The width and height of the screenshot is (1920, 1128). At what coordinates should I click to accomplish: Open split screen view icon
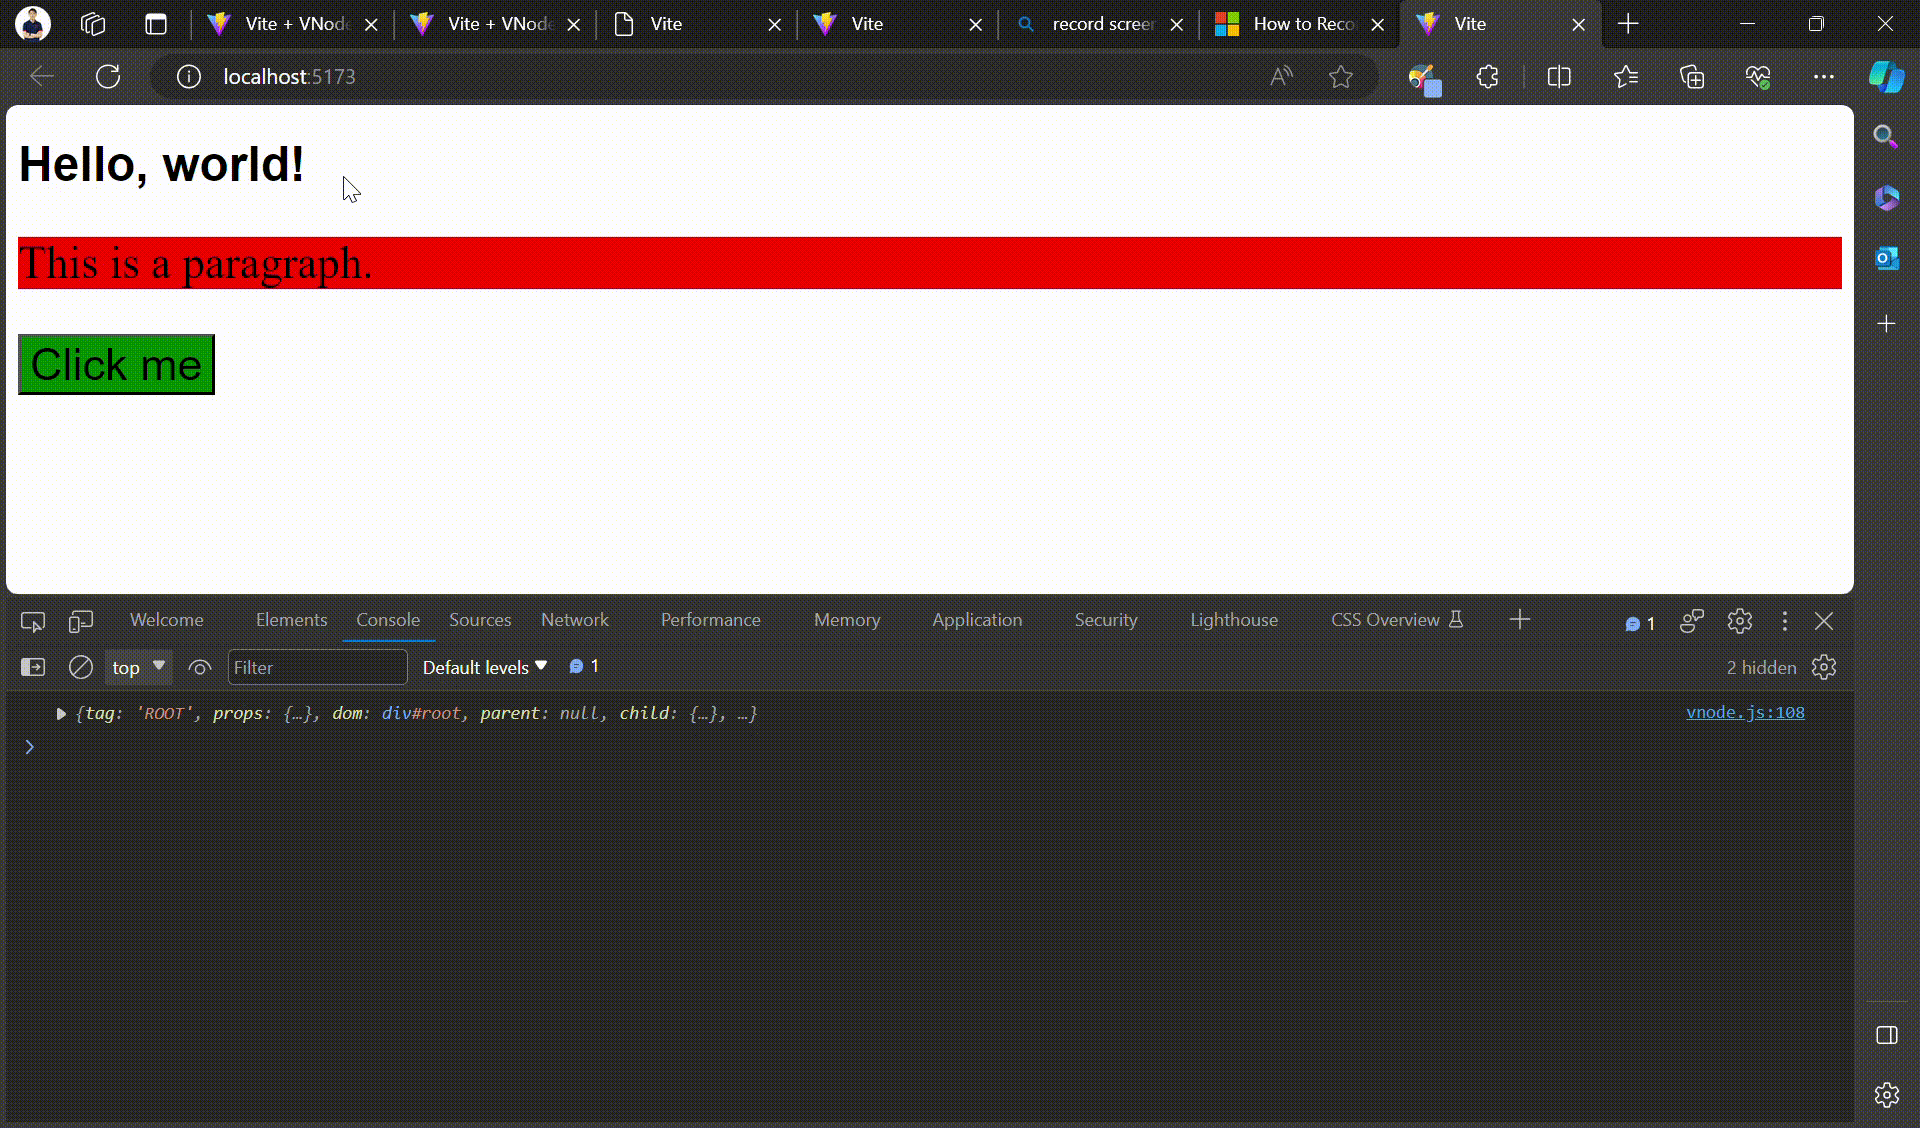tap(1559, 77)
